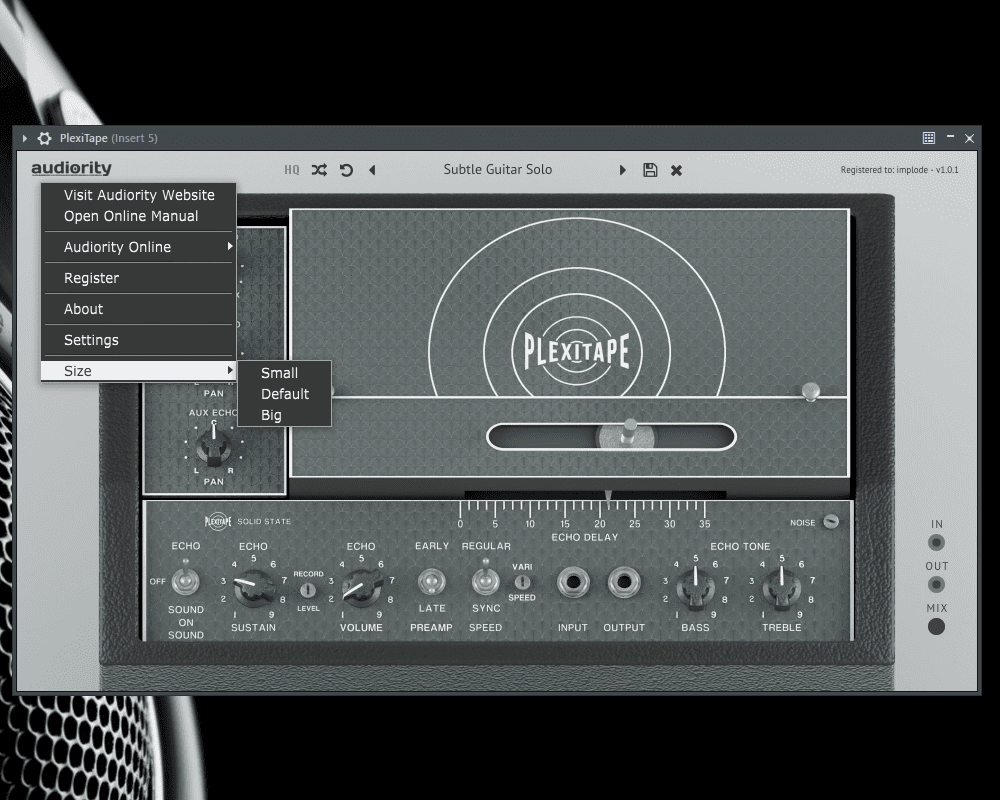
Task: Expand Audiority Online submenu
Action: [138, 247]
